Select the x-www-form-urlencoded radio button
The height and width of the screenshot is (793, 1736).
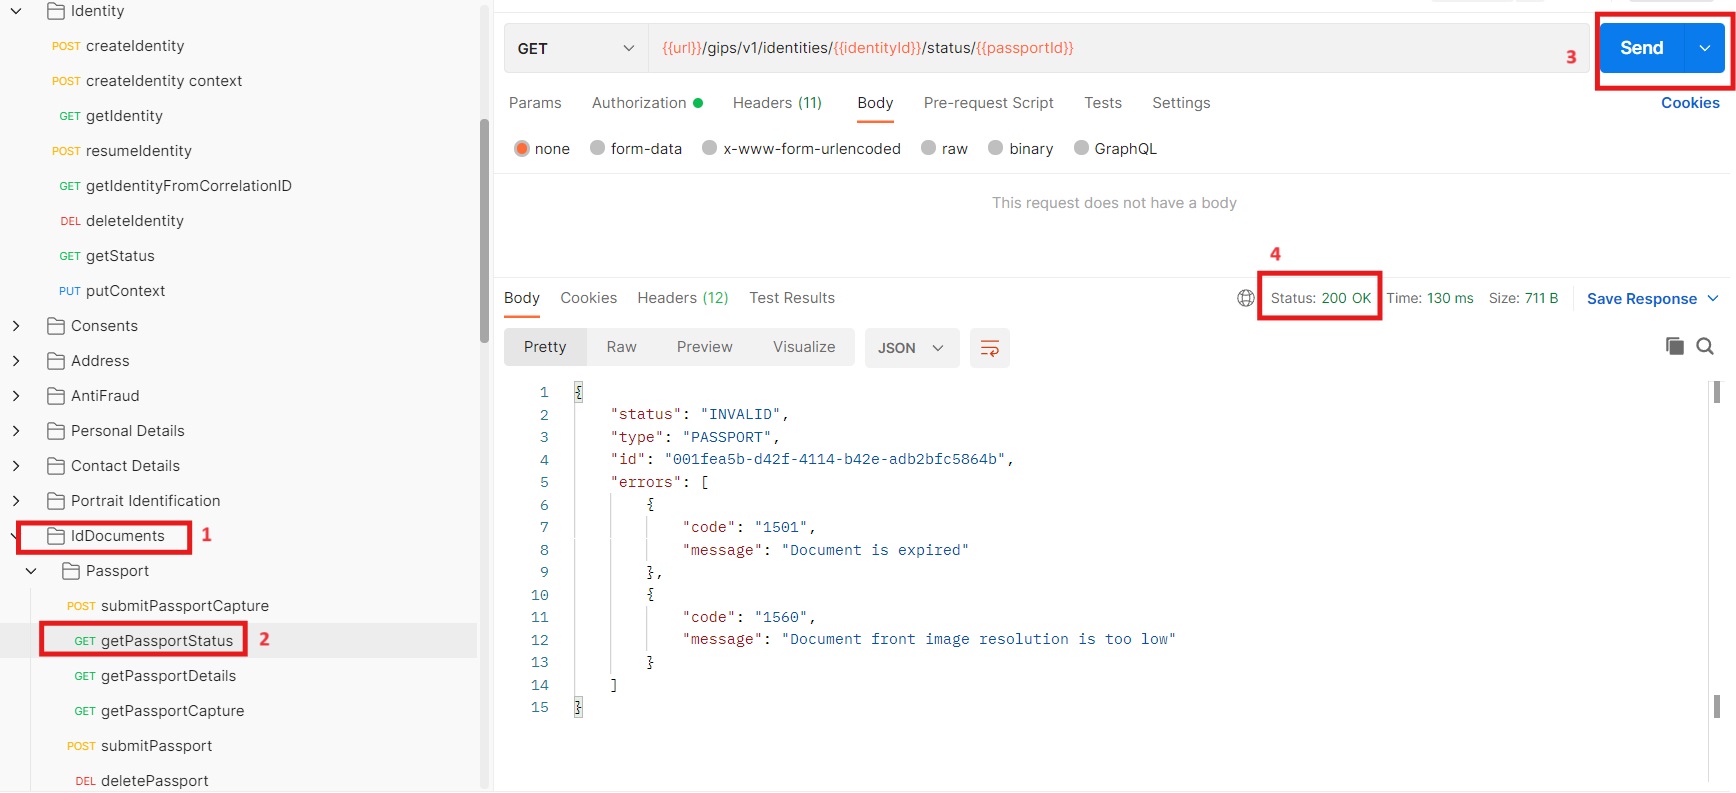[x=709, y=148]
